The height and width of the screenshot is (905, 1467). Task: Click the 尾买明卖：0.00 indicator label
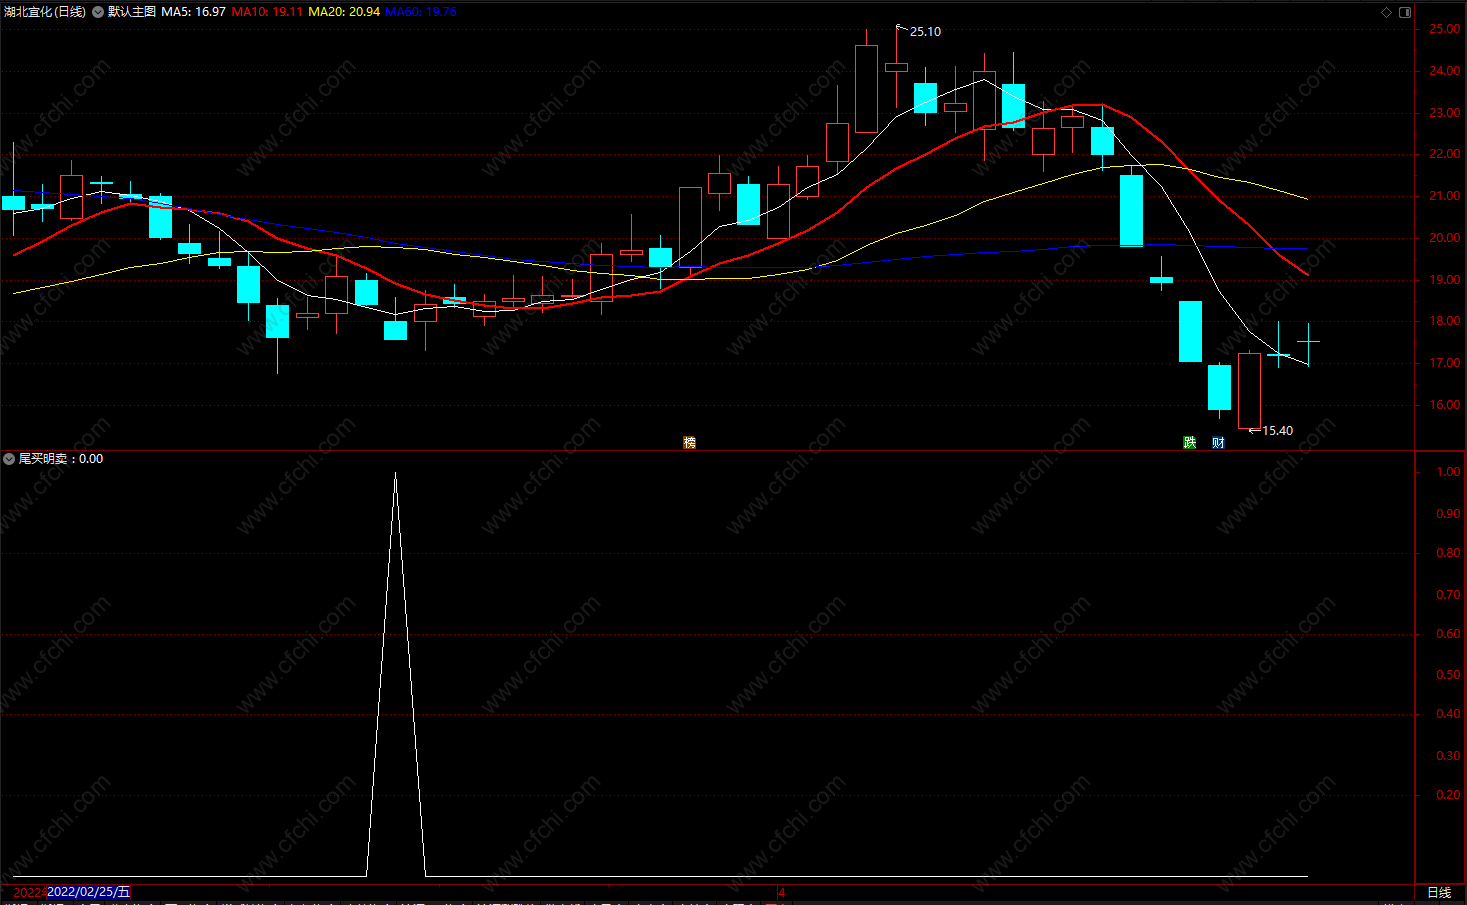pos(61,459)
